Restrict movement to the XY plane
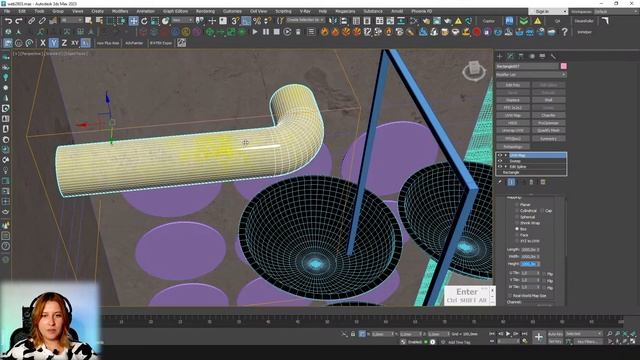Screen dimensions: 640x360 click(x=75, y=43)
